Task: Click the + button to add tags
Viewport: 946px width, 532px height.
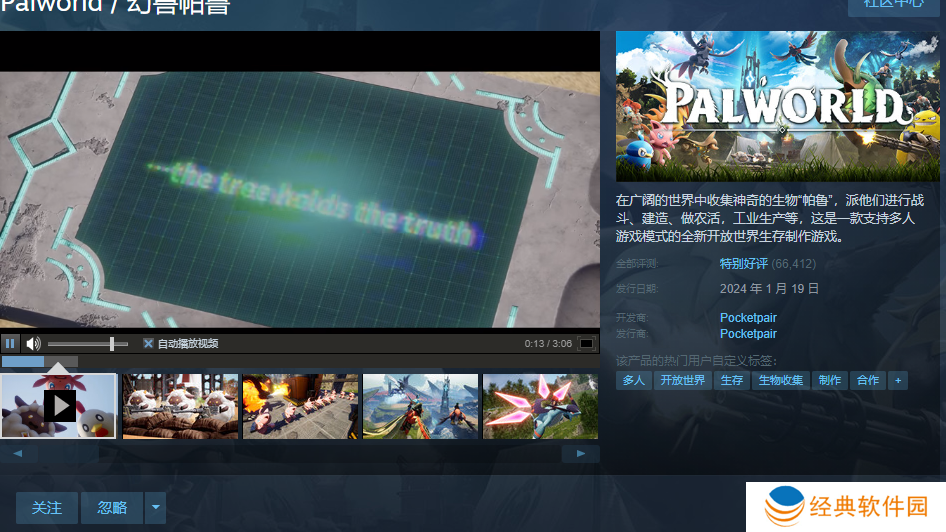Action: pyautogui.click(x=897, y=380)
